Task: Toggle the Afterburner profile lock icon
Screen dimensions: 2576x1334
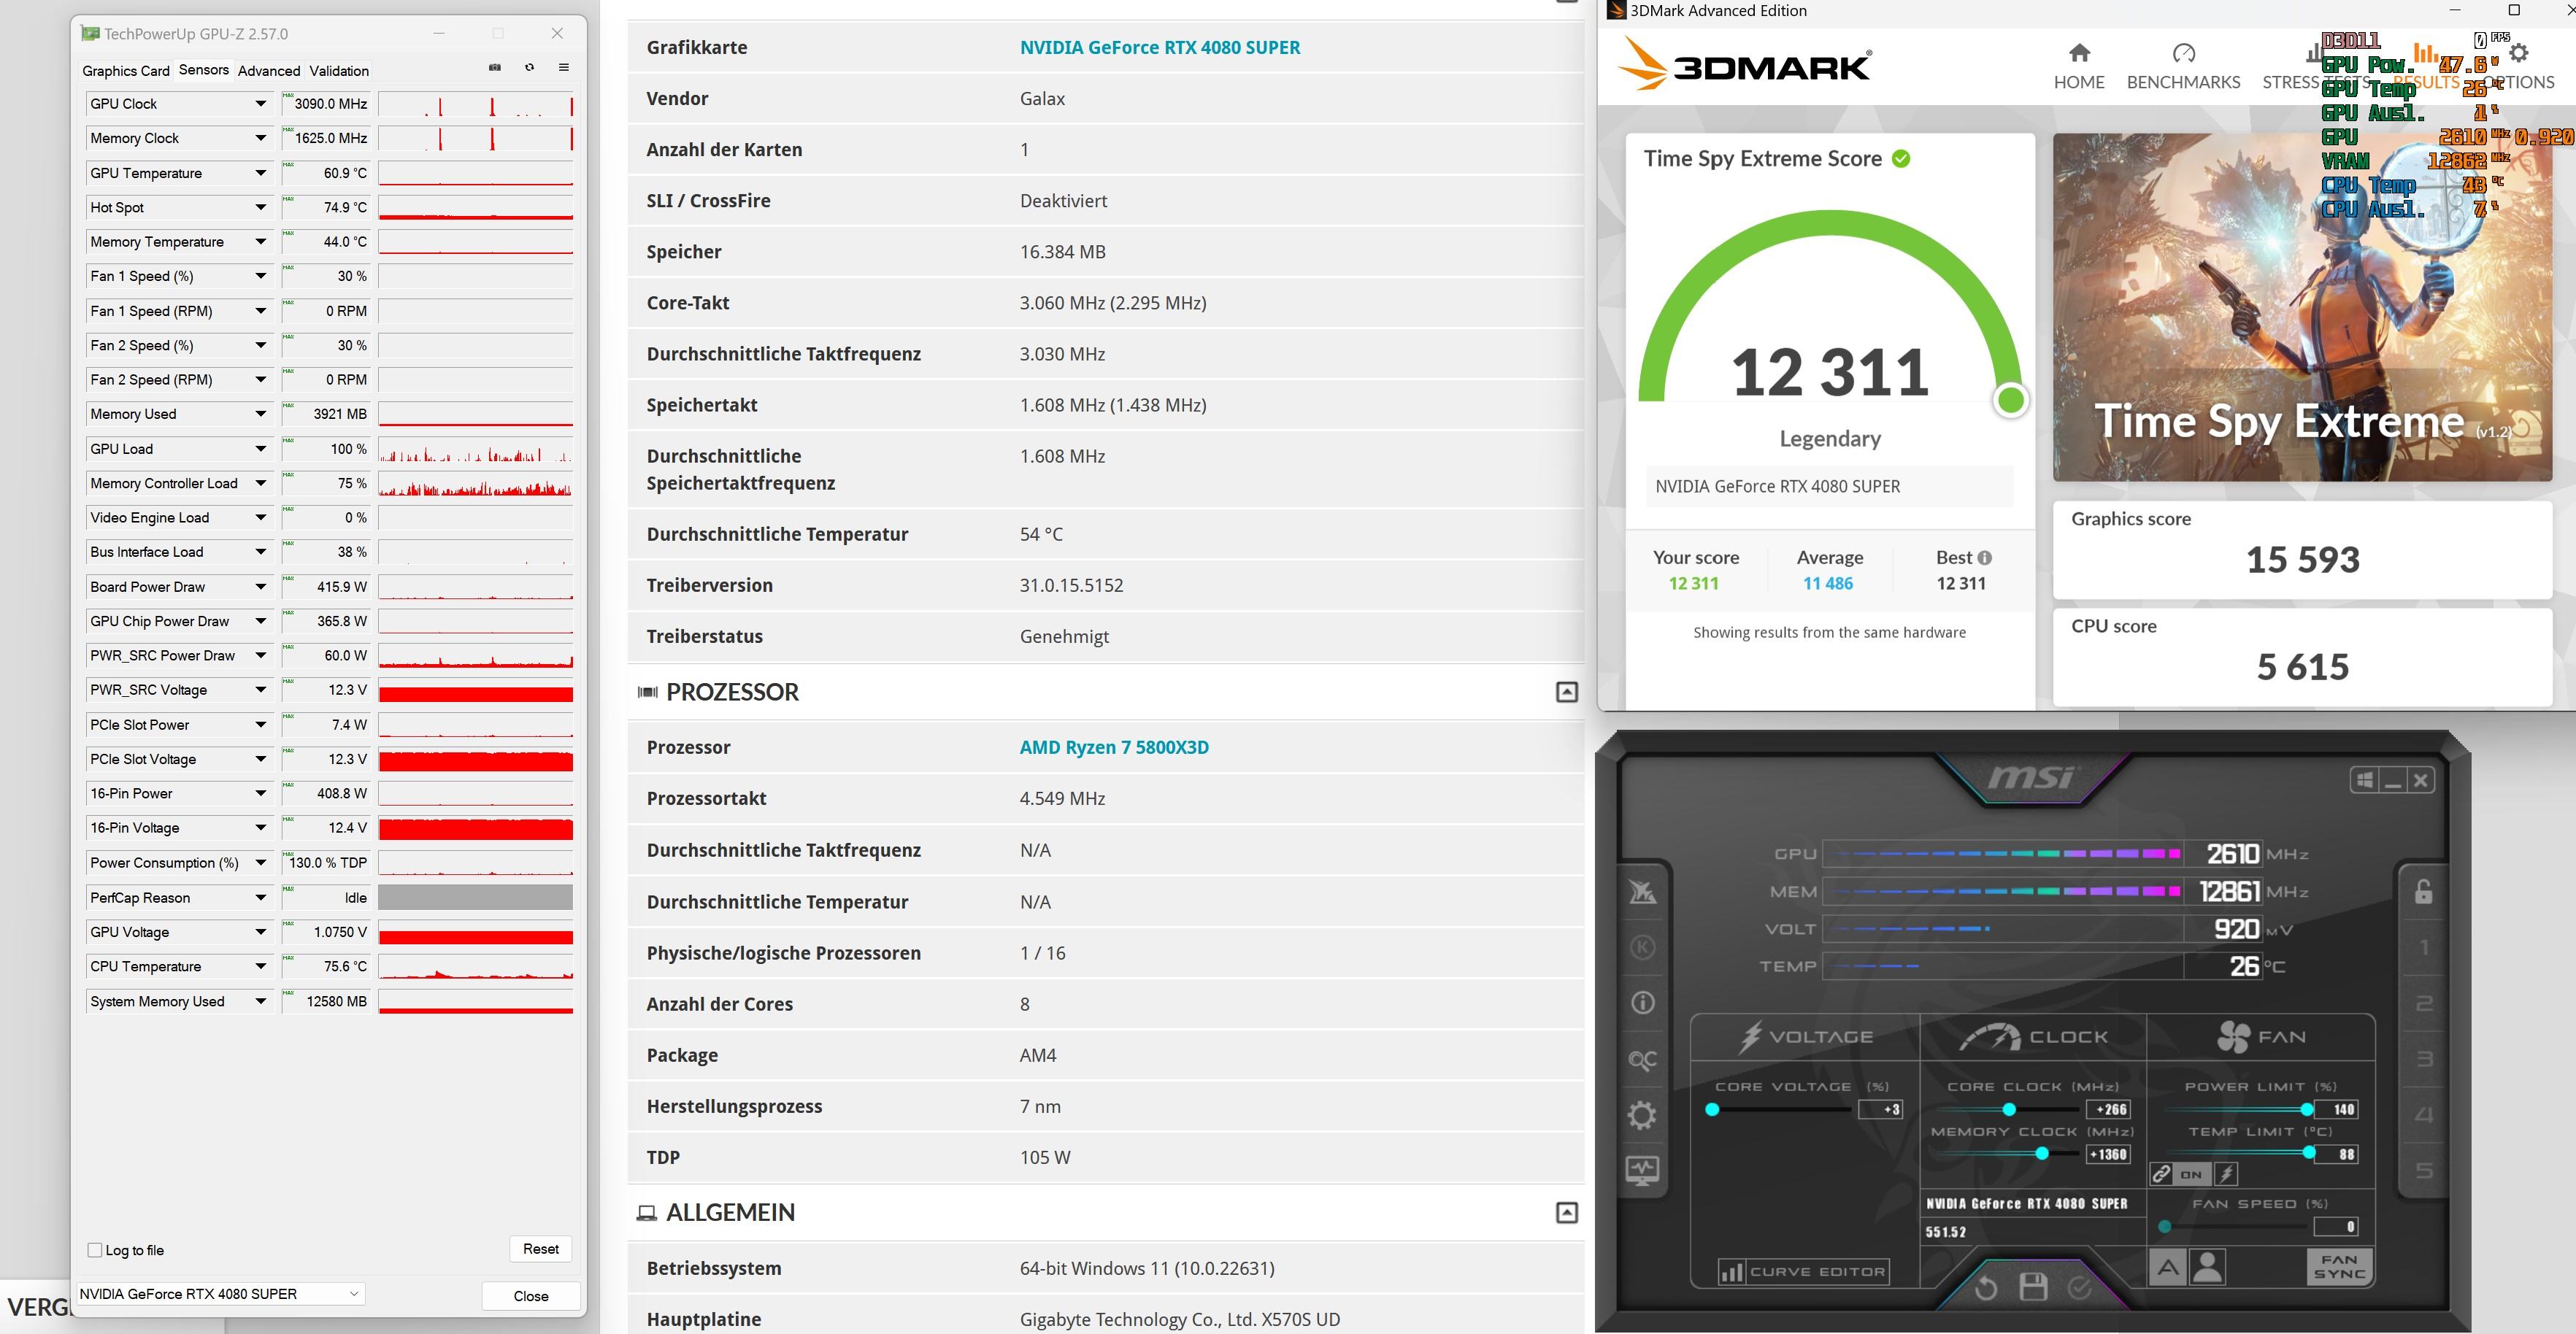Action: (2423, 891)
